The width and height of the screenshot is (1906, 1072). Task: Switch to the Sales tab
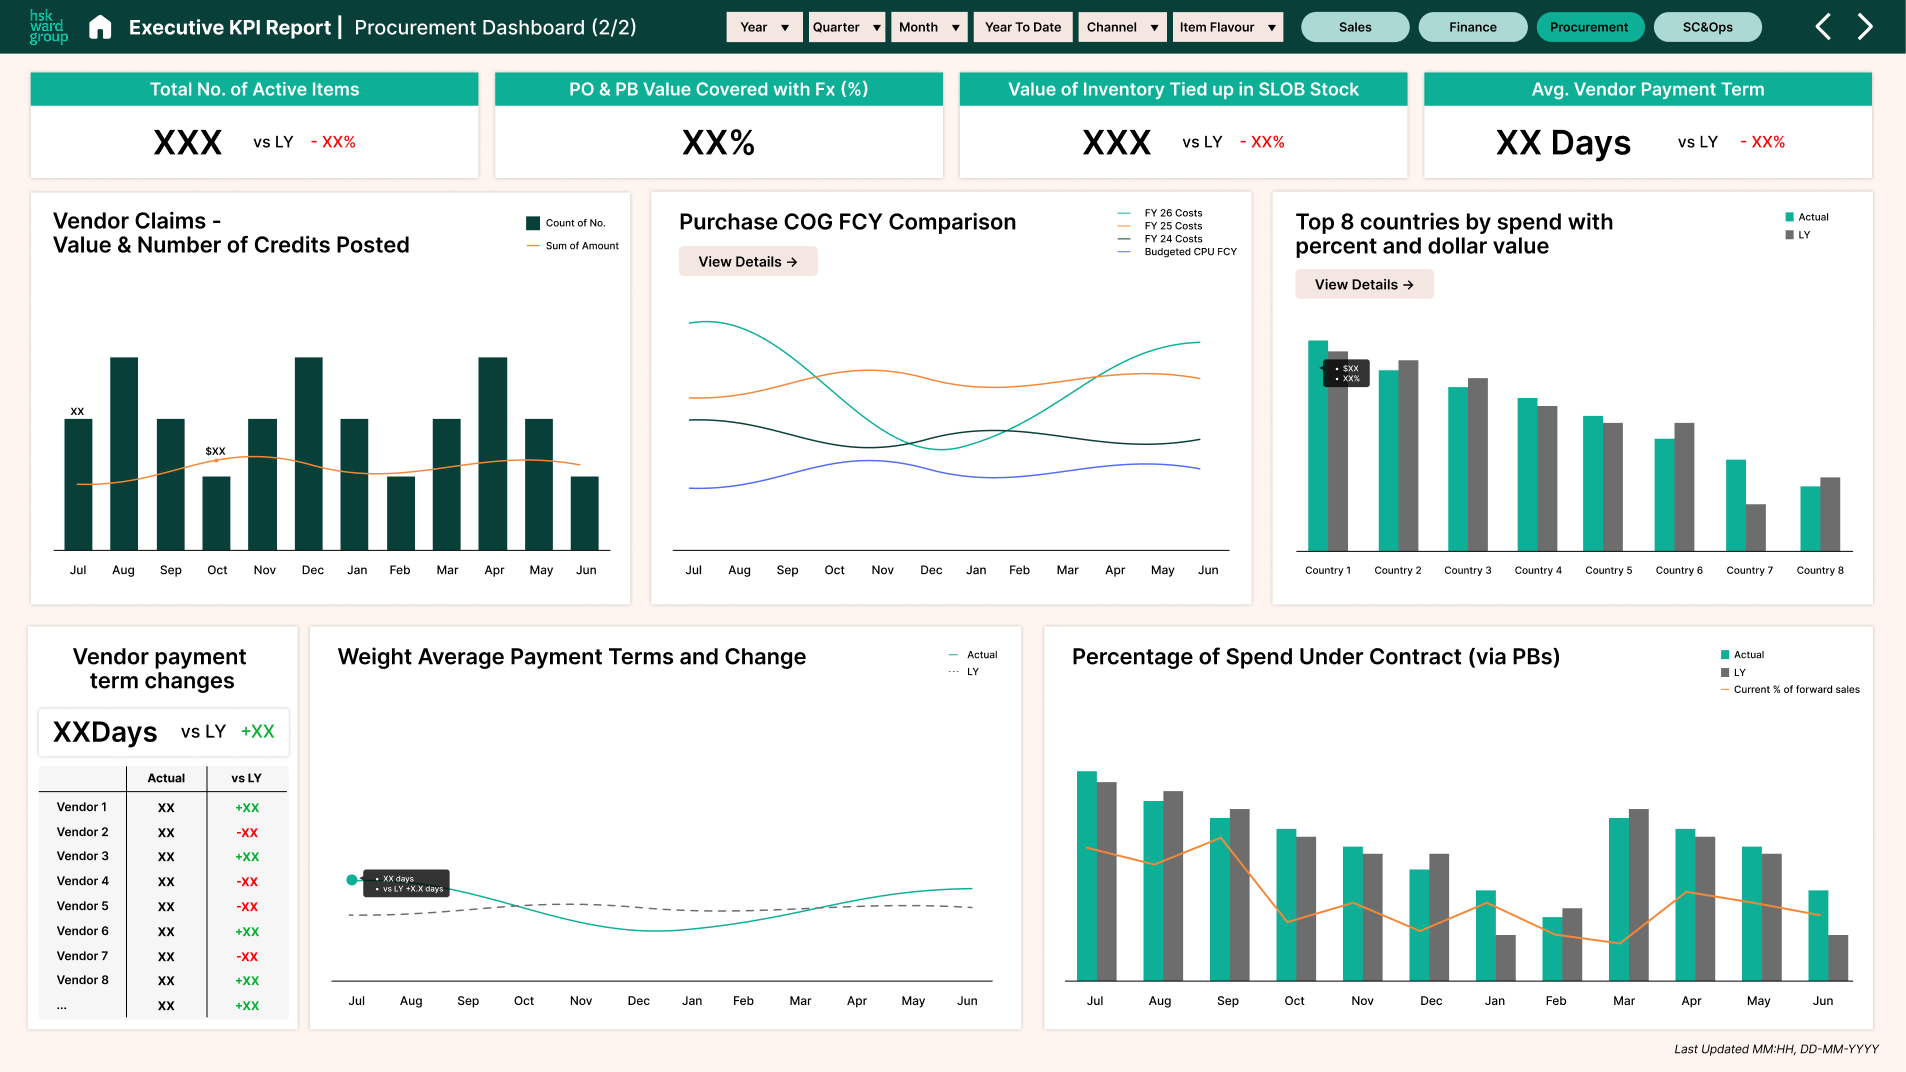tap(1355, 27)
